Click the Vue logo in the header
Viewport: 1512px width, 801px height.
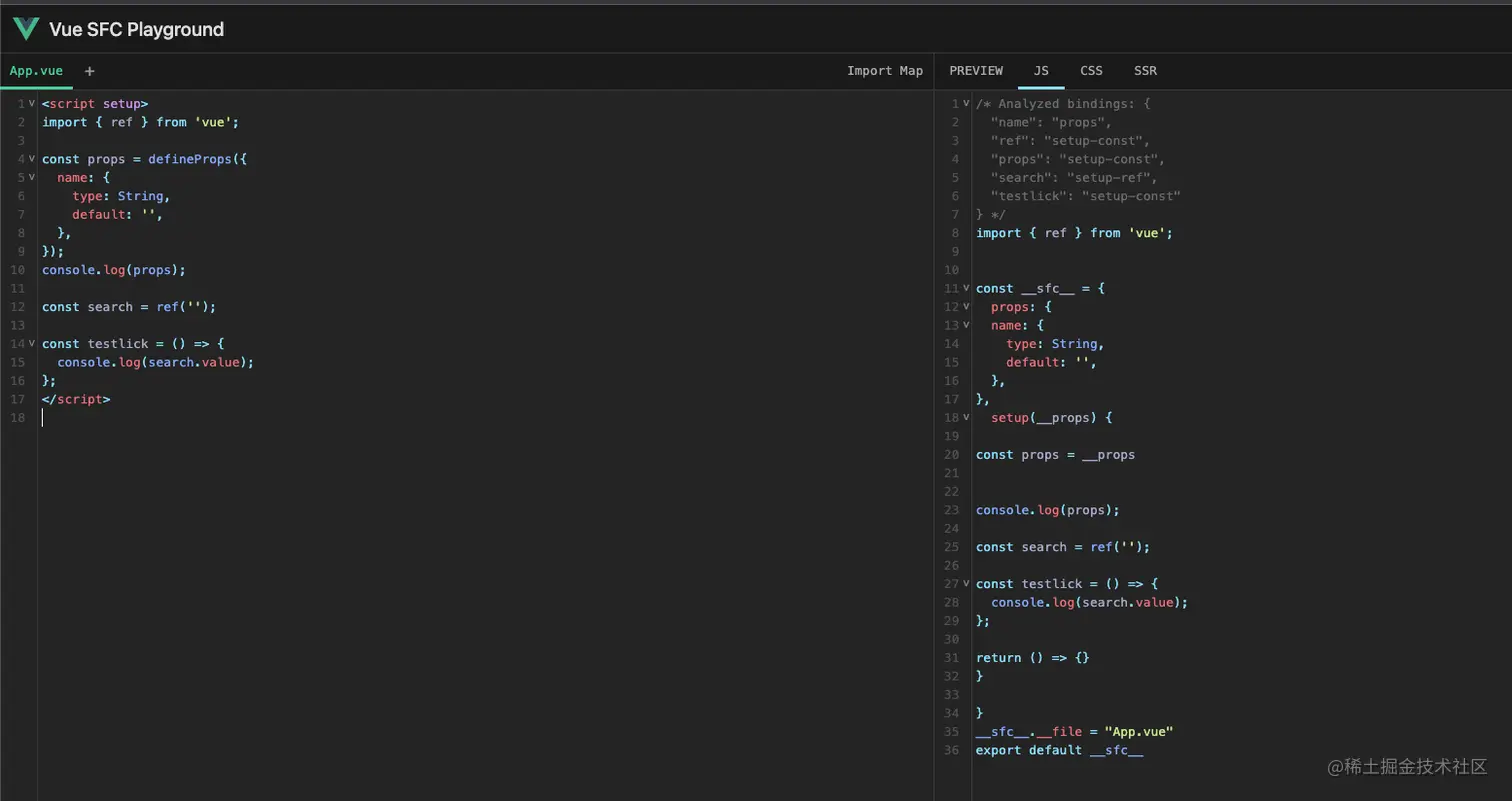click(26, 29)
